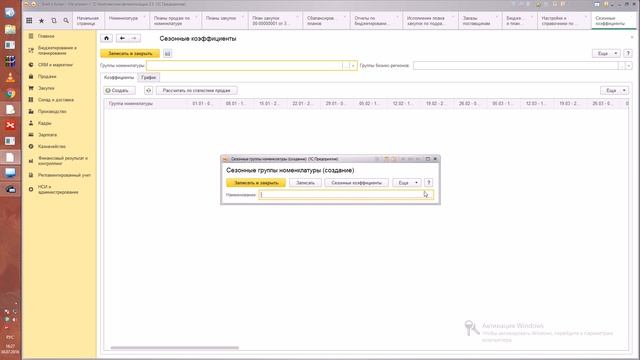Click the search magnifier icon
Screen dimensions: 640x360
tap(66, 20)
